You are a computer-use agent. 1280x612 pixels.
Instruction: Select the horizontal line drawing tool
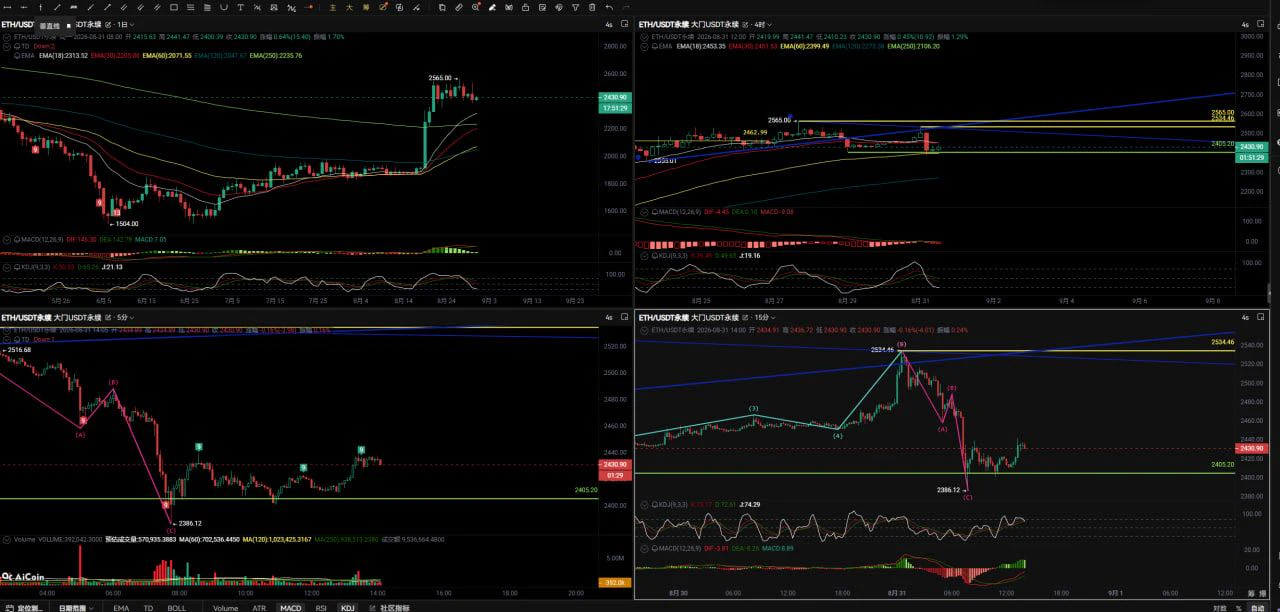pos(7,7)
